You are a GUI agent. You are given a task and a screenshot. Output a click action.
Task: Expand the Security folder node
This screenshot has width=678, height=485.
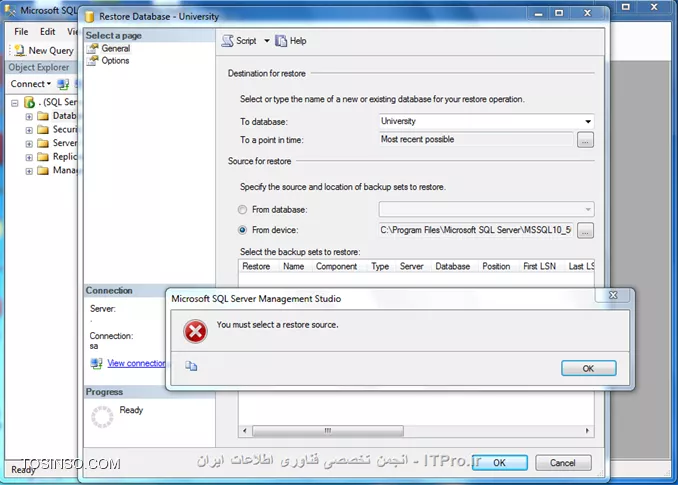click(29, 130)
